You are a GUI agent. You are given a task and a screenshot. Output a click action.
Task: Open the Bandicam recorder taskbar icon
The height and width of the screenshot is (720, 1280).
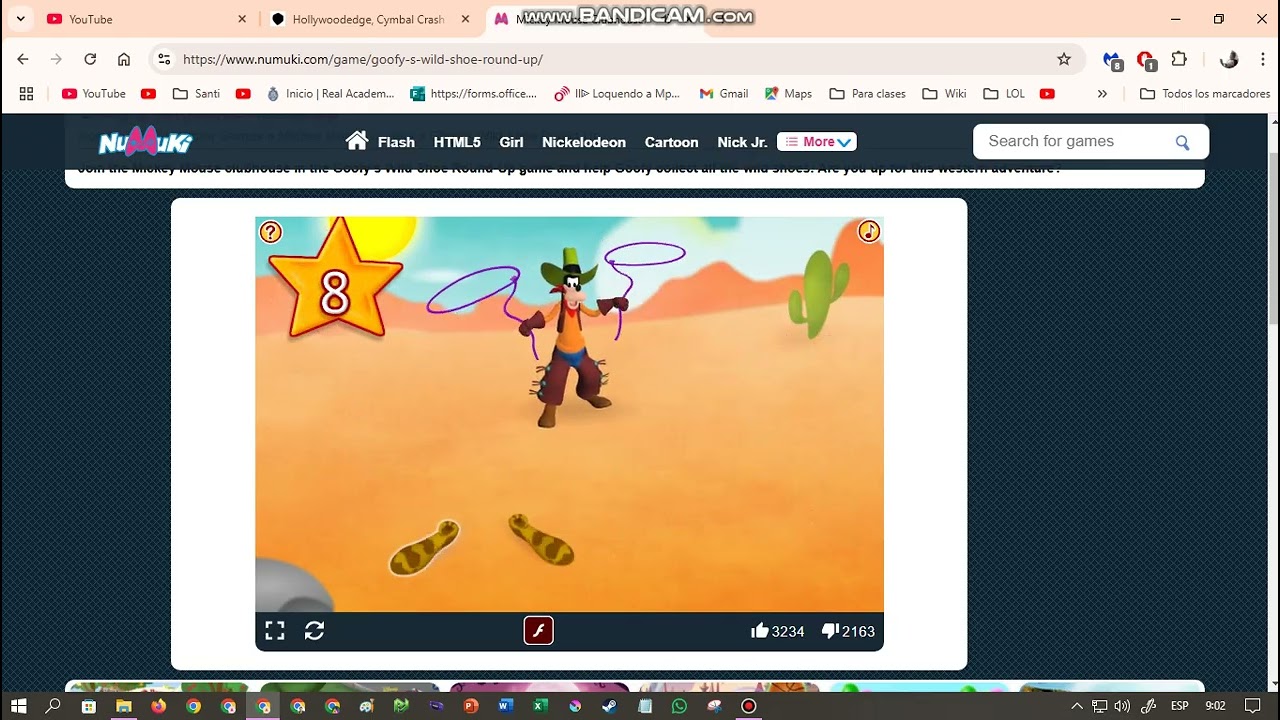point(748,706)
